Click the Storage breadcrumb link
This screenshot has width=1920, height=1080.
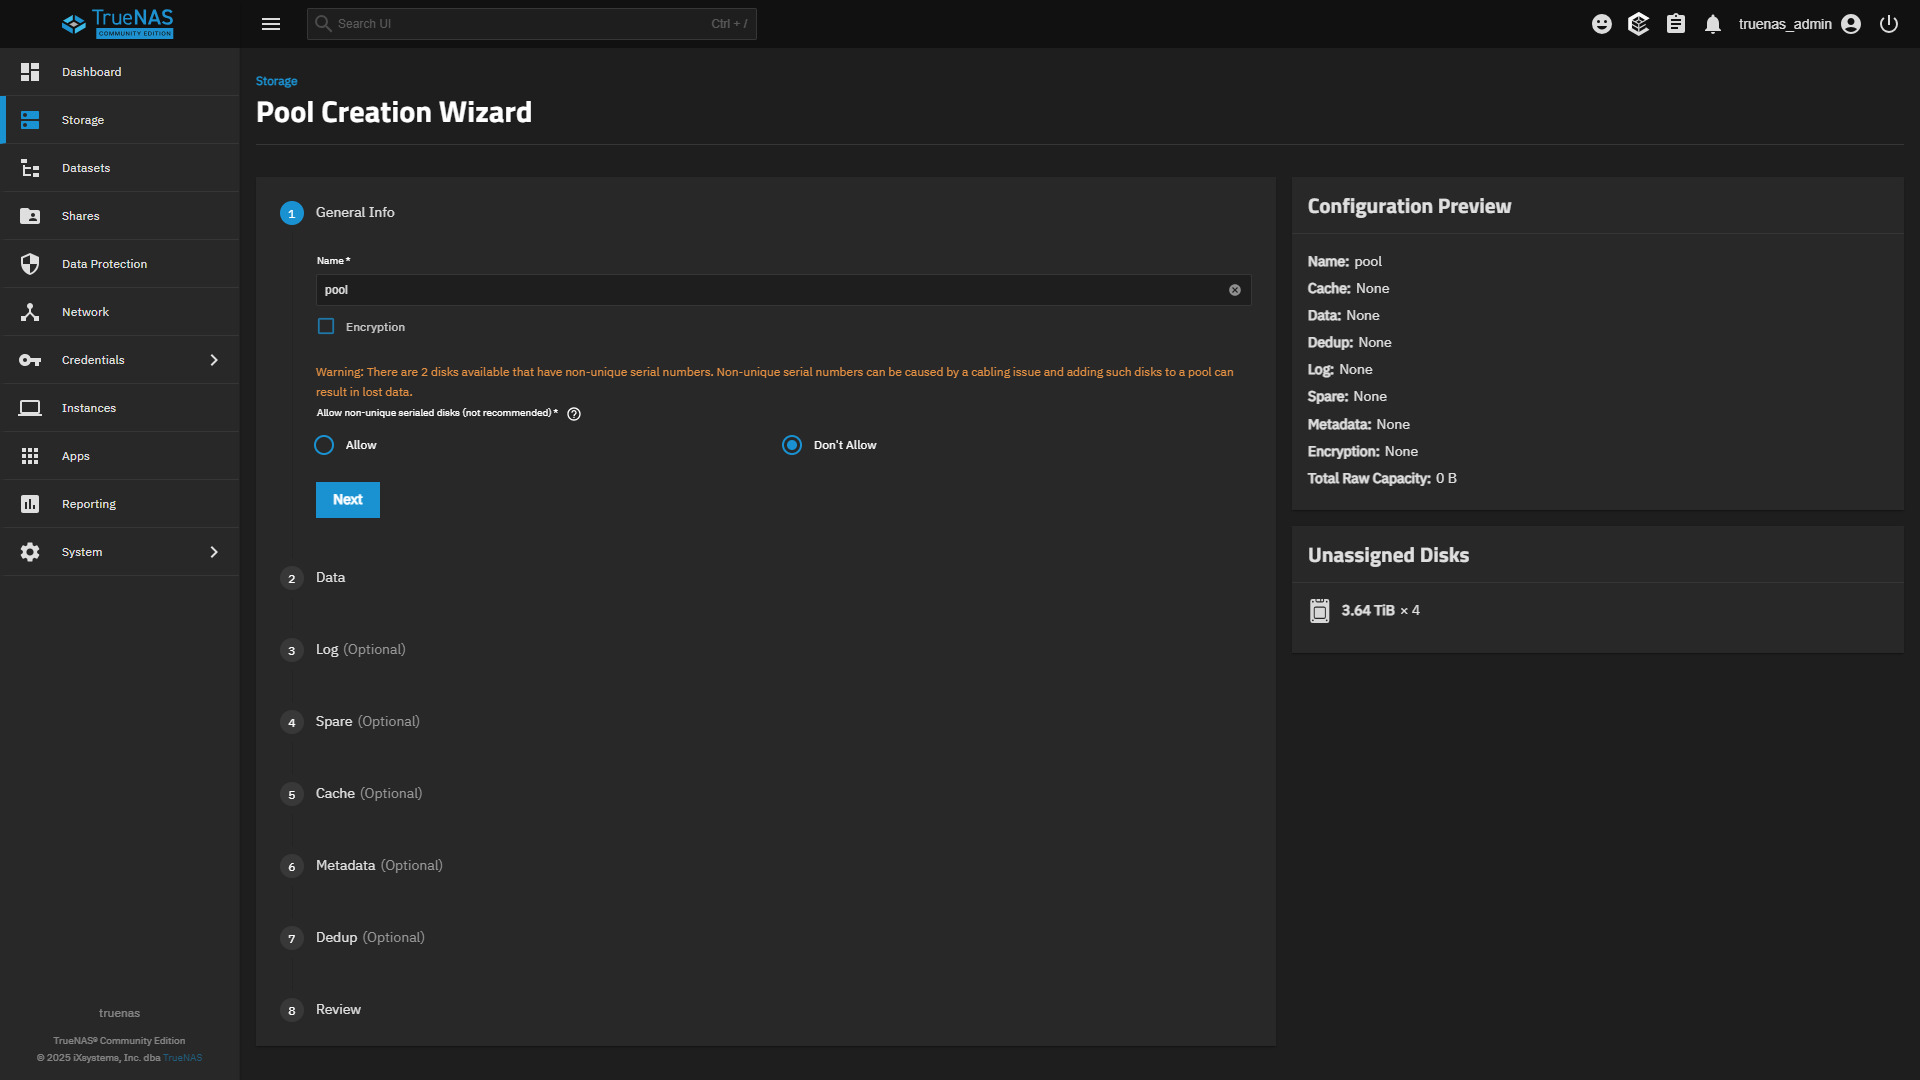[277, 81]
